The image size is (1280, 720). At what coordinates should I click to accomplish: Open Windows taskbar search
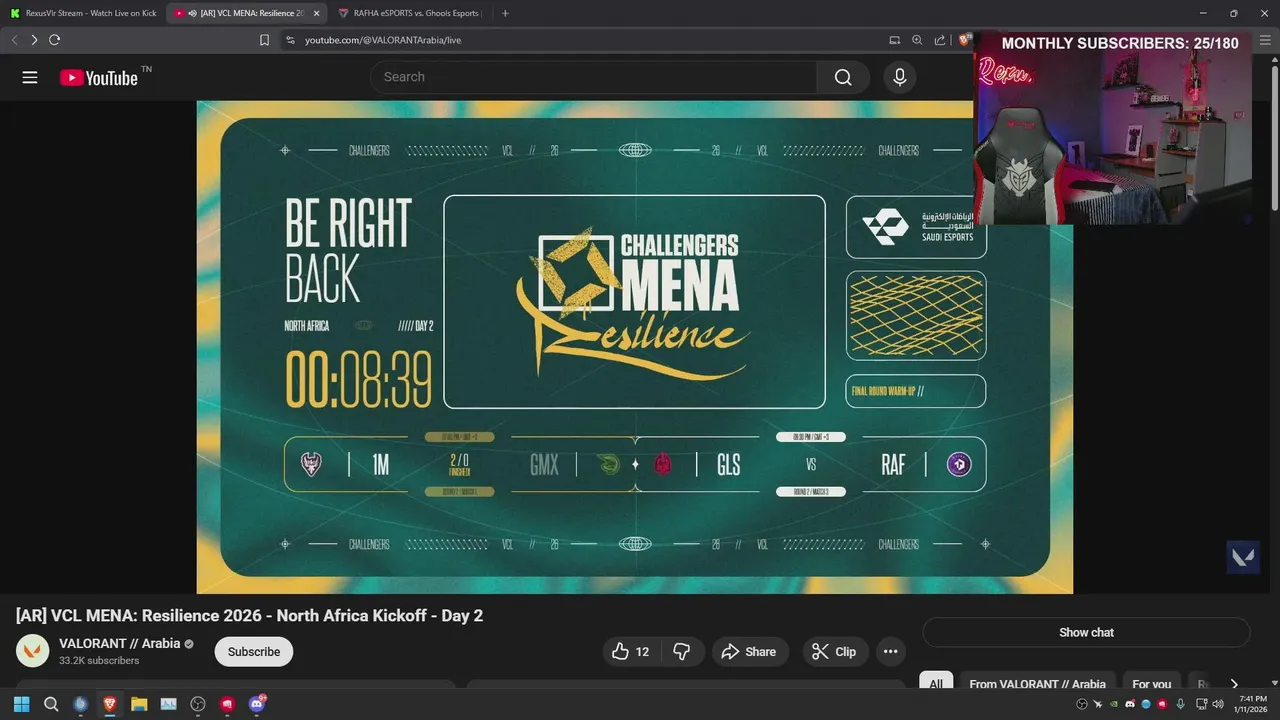pos(51,704)
